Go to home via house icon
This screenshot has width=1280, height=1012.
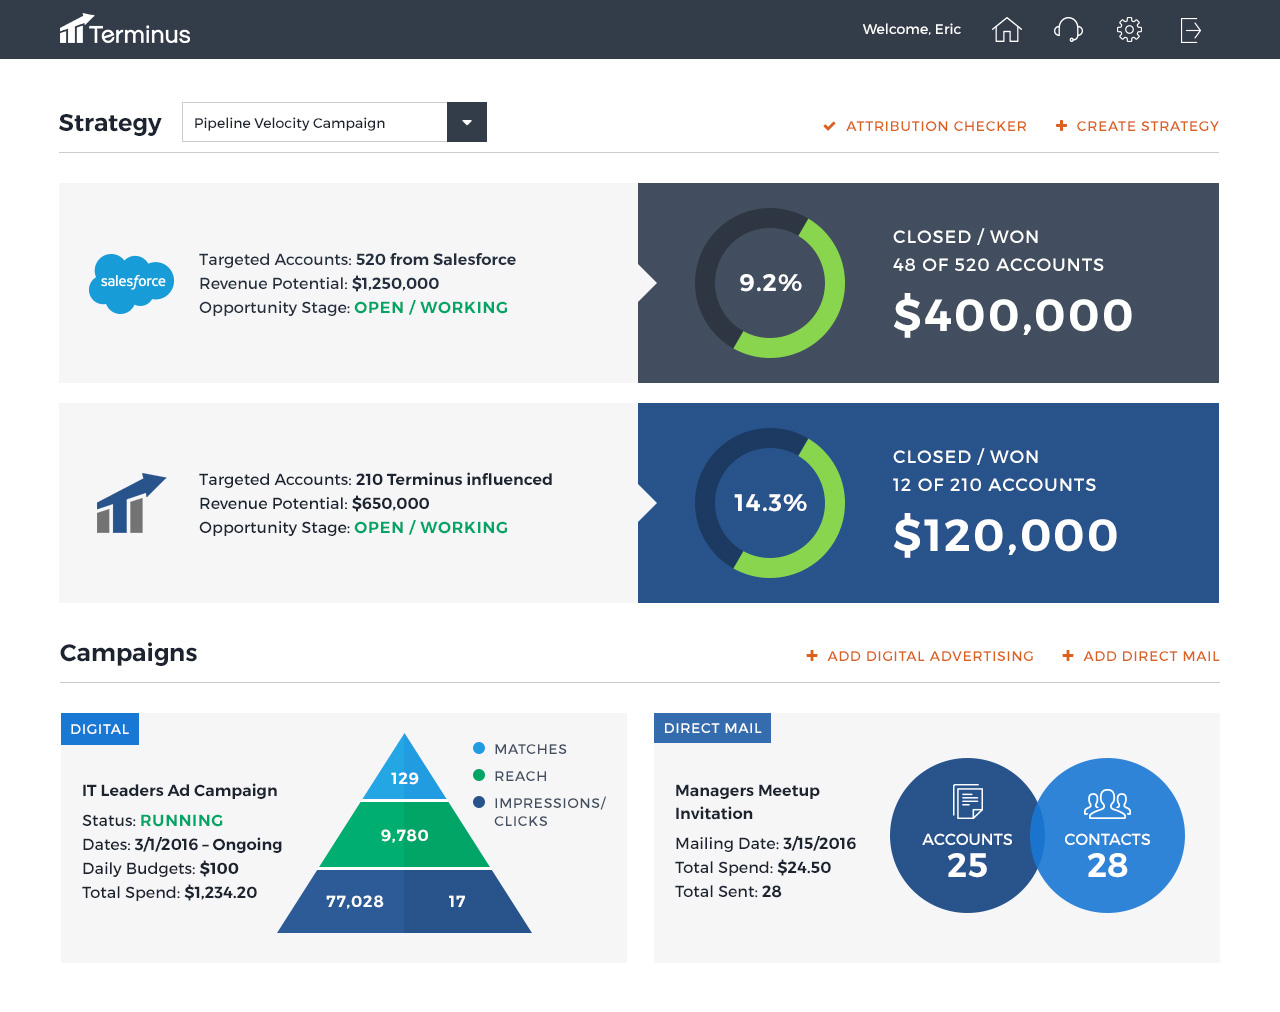(x=1007, y=30)
